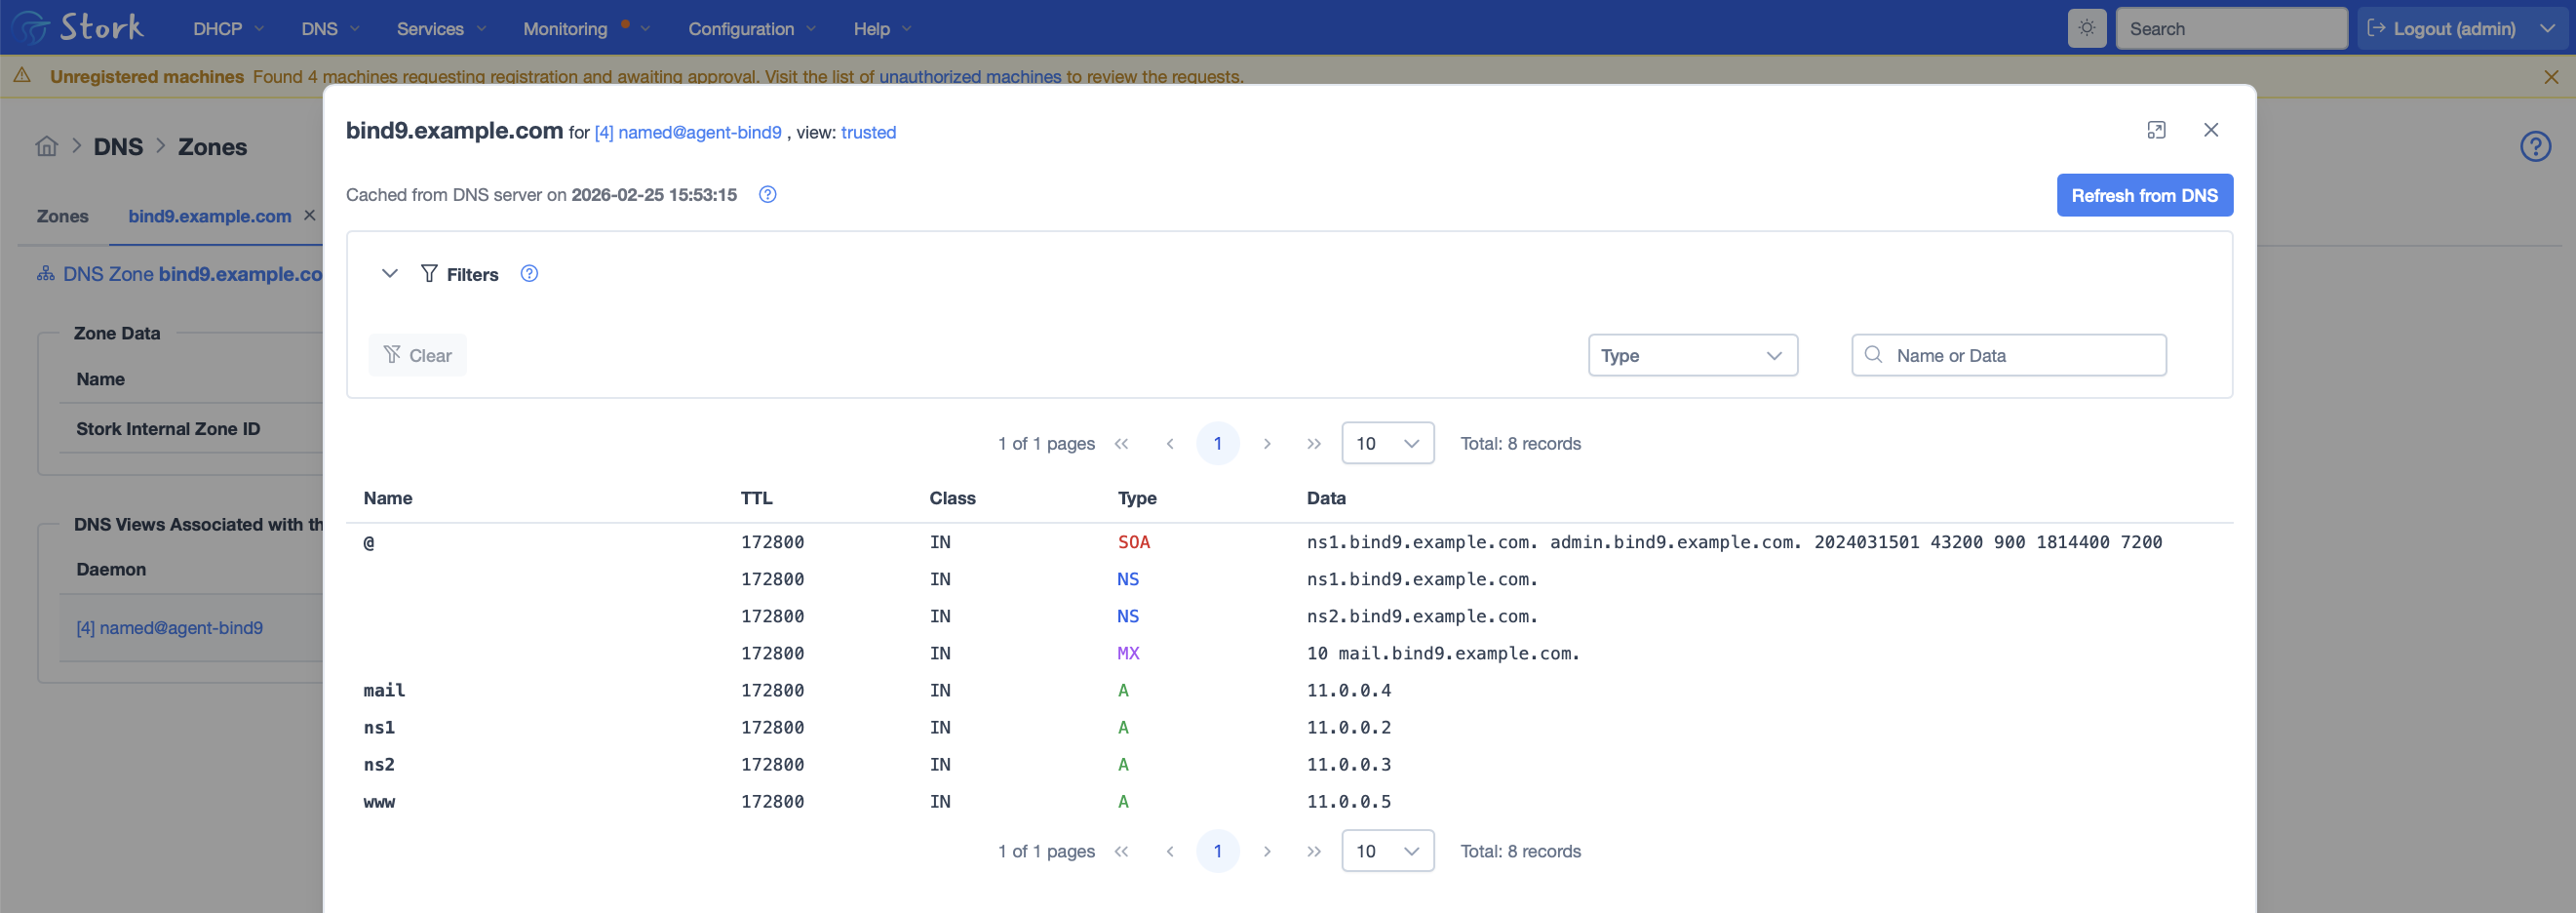The height and width of the screenshot is (913, 2576).
Task: Click the home breadcrumb icon
Action: pos(46,146)
